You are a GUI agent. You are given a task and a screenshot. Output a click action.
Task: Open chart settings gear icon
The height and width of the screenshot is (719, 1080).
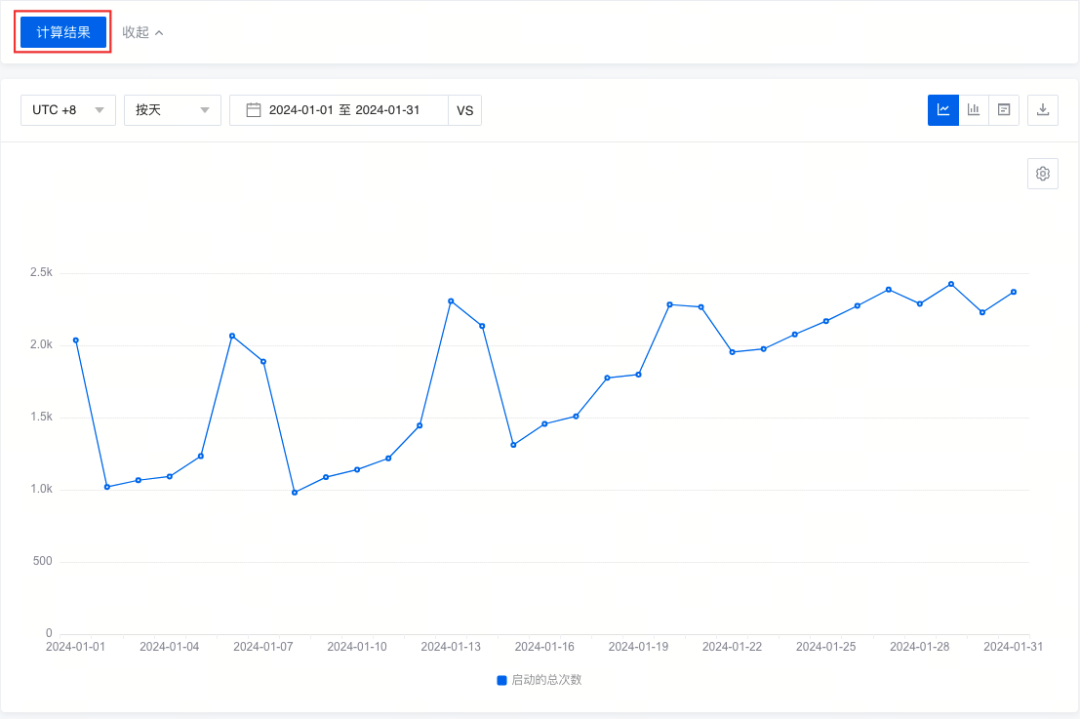click(x=1043, y=174)
